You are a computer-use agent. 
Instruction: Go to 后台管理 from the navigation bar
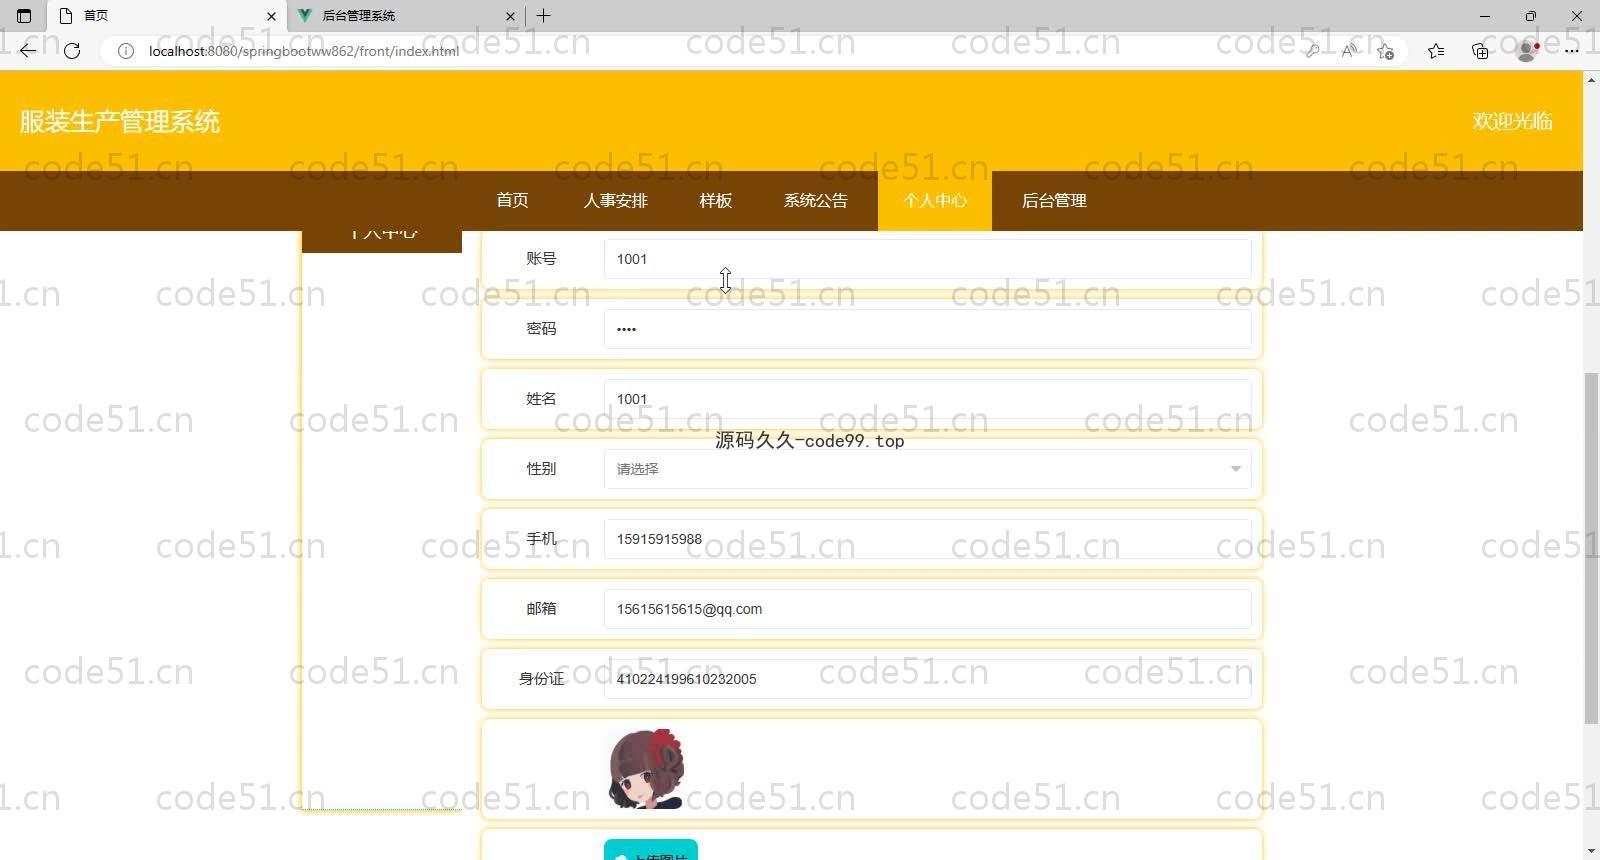coord(1054,201)
